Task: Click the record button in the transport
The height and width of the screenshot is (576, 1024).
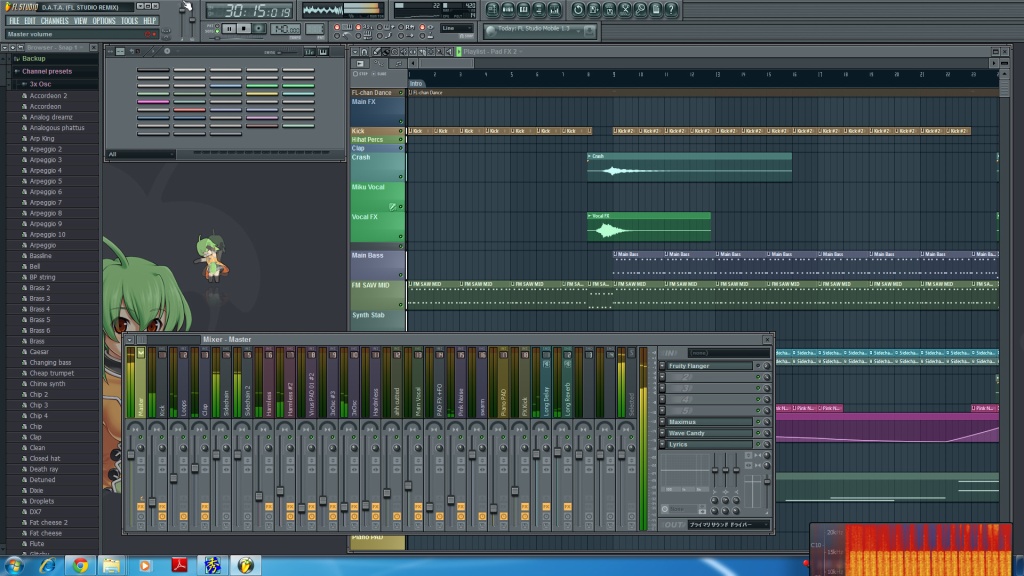Action: pyautogui.click(x=259, y=29)
